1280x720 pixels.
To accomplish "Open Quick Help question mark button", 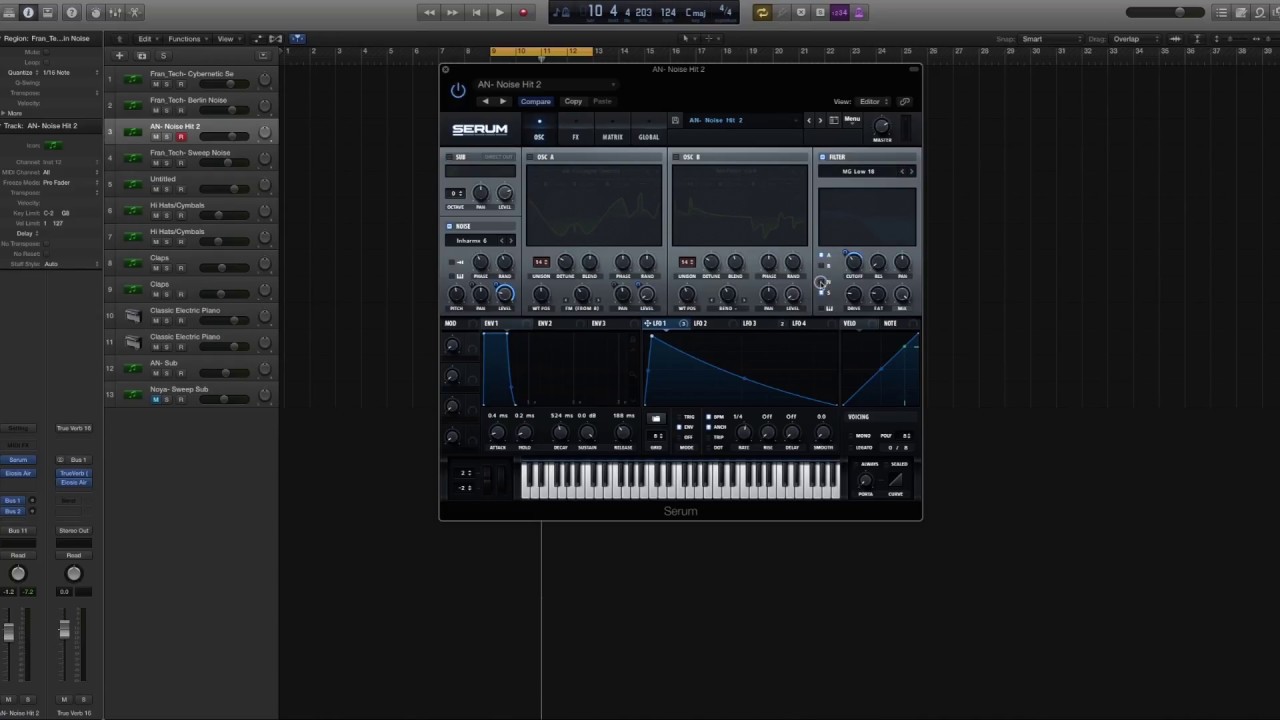I will coord(71,12).
